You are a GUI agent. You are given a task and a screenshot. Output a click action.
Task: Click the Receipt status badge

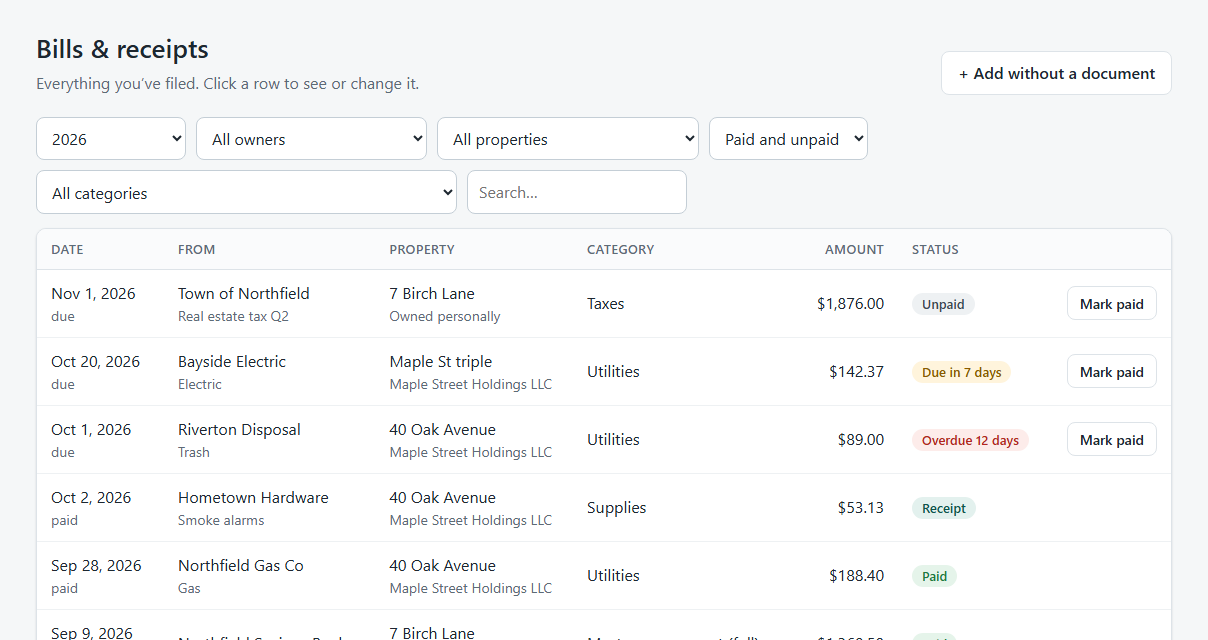[944, 508]
